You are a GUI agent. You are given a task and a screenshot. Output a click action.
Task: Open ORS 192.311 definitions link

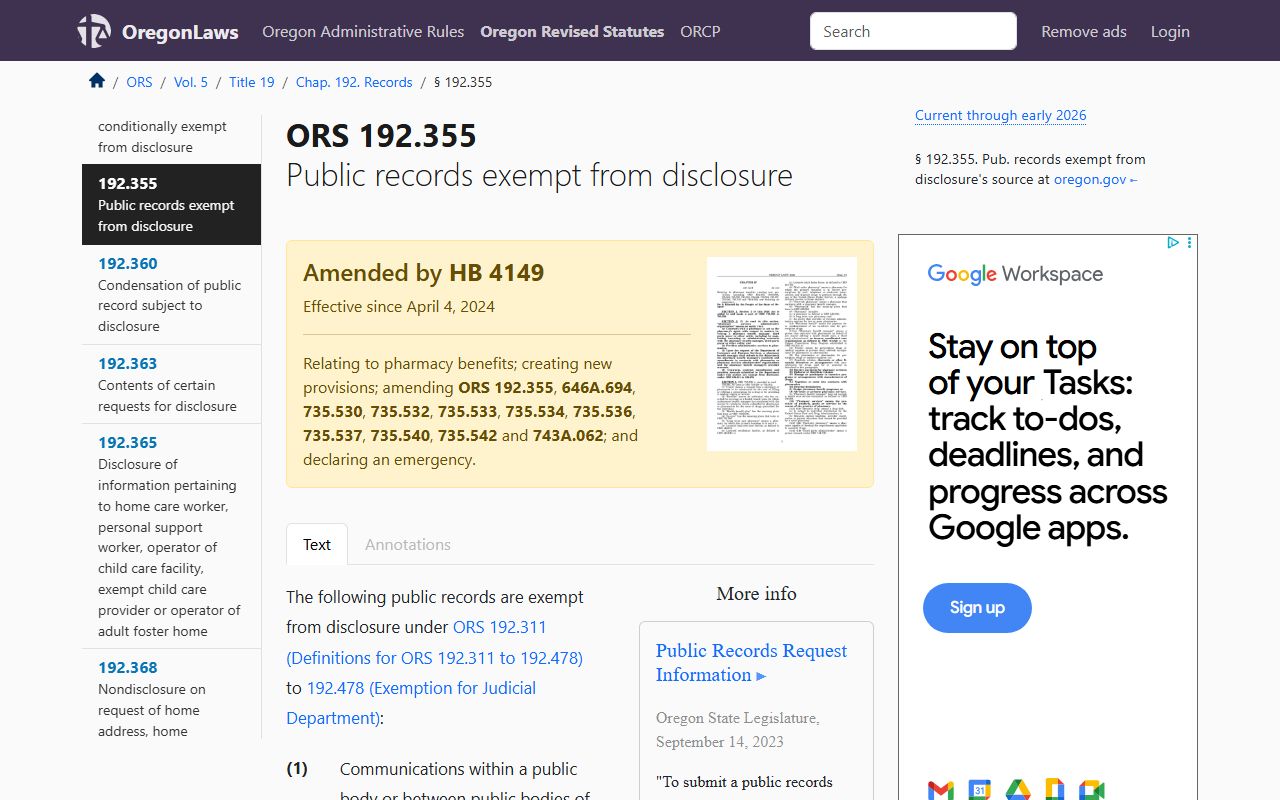point(434,642)
